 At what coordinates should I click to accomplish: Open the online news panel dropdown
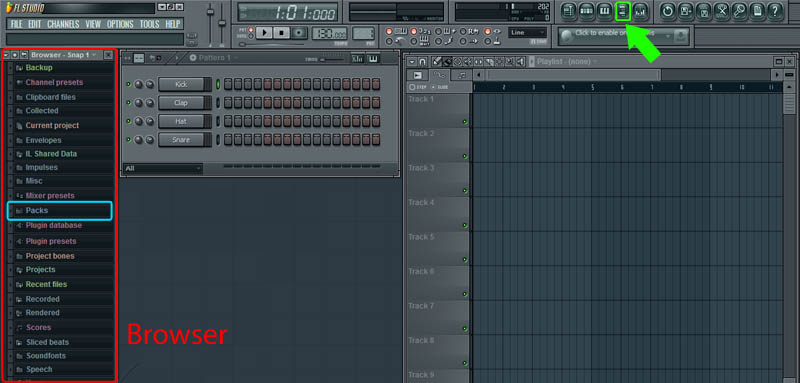click(x=668, y=36)
